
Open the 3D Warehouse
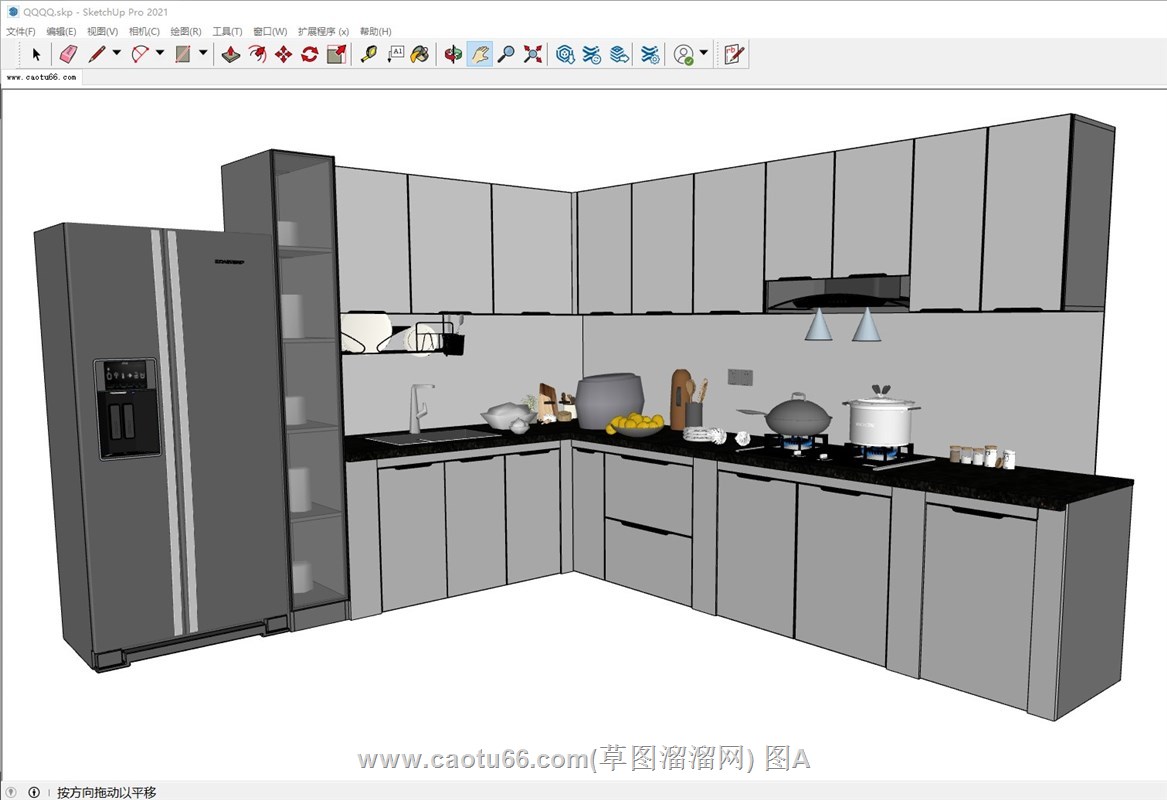tap(565, 54)
